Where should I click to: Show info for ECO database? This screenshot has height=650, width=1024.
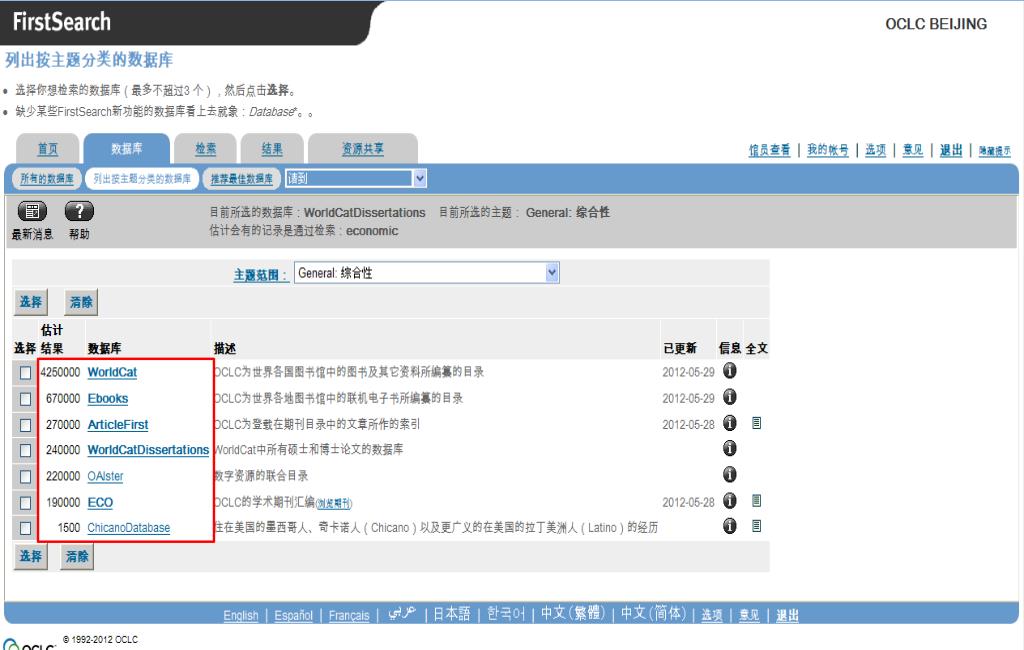coord(729,501)
